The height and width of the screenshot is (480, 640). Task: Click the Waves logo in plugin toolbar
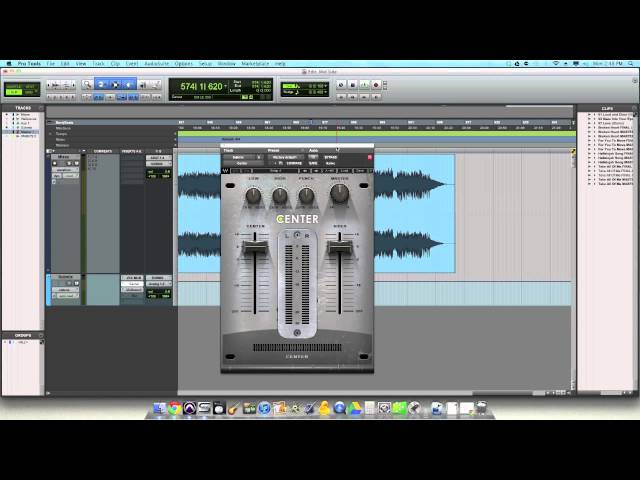pos(225,171)
